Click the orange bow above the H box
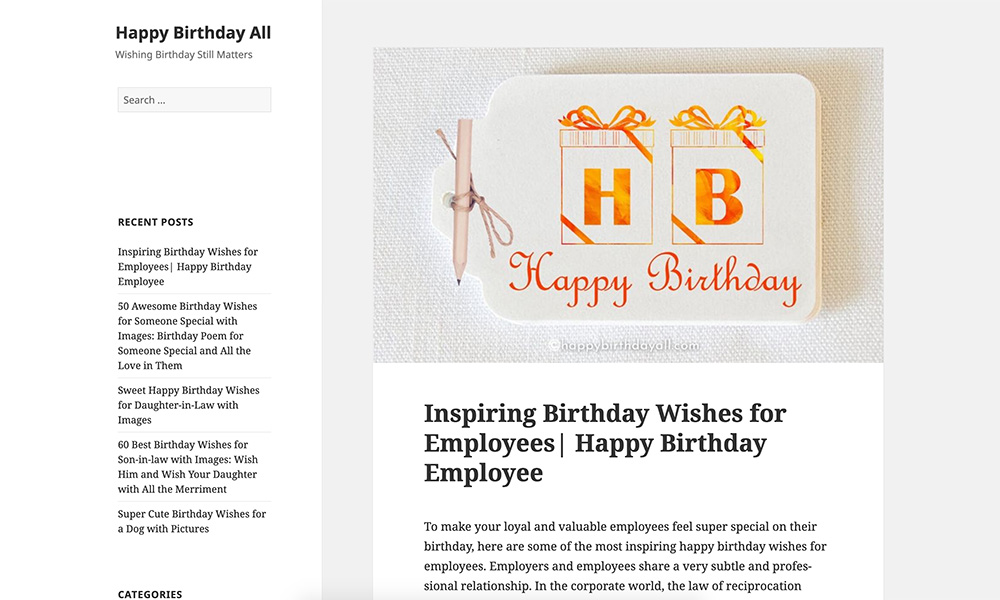Viewport: 1000px width, 600px height. (607, 118)
